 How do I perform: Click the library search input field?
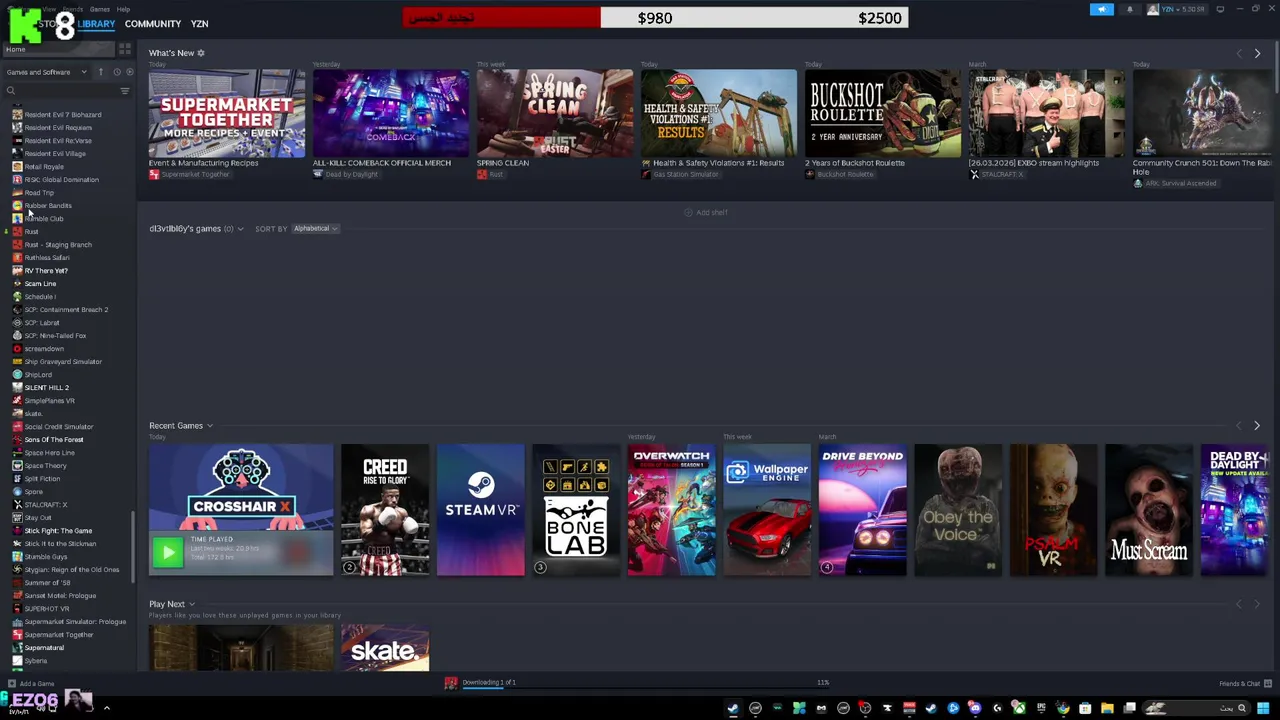[x=65, y=91]
